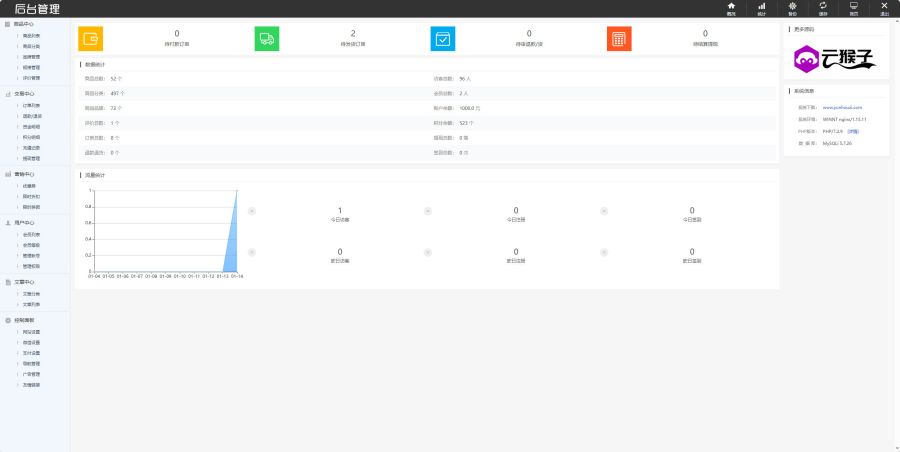Click the 云猴子 logo image

pyautogui.click(x=835, y=60)
